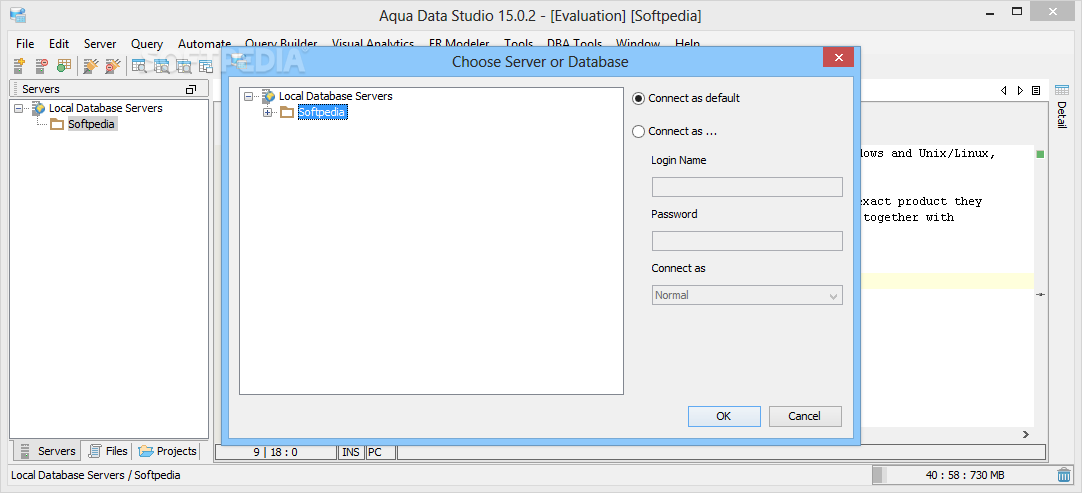Click the cascading windows toolbar icon
The width and height of the screenshot is (1082, 493).
(x=206, y=66)
